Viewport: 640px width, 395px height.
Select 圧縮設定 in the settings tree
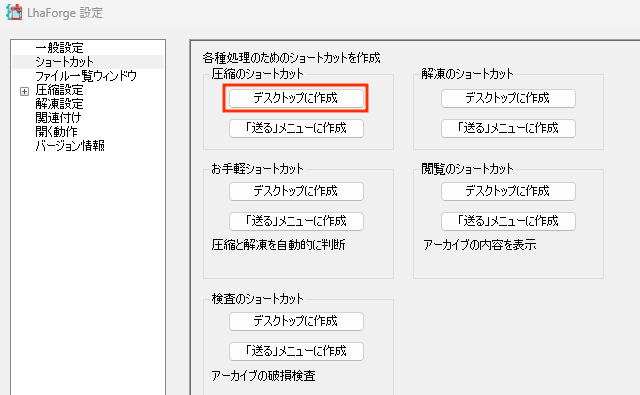point(59,90)
